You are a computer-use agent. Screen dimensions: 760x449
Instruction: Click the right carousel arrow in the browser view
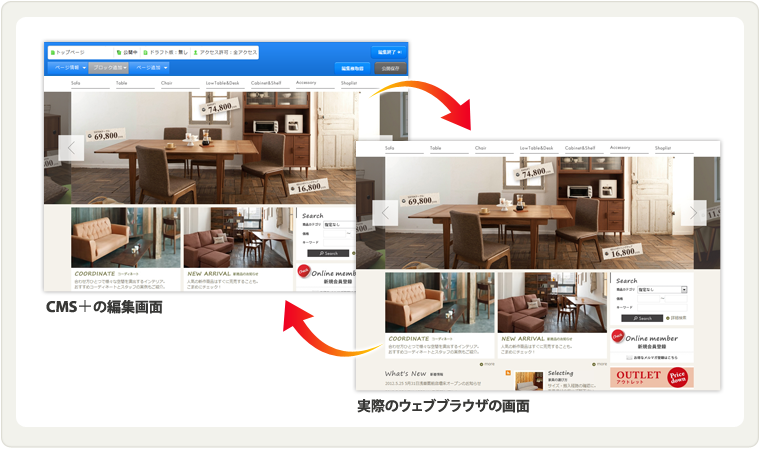(695, 212)
